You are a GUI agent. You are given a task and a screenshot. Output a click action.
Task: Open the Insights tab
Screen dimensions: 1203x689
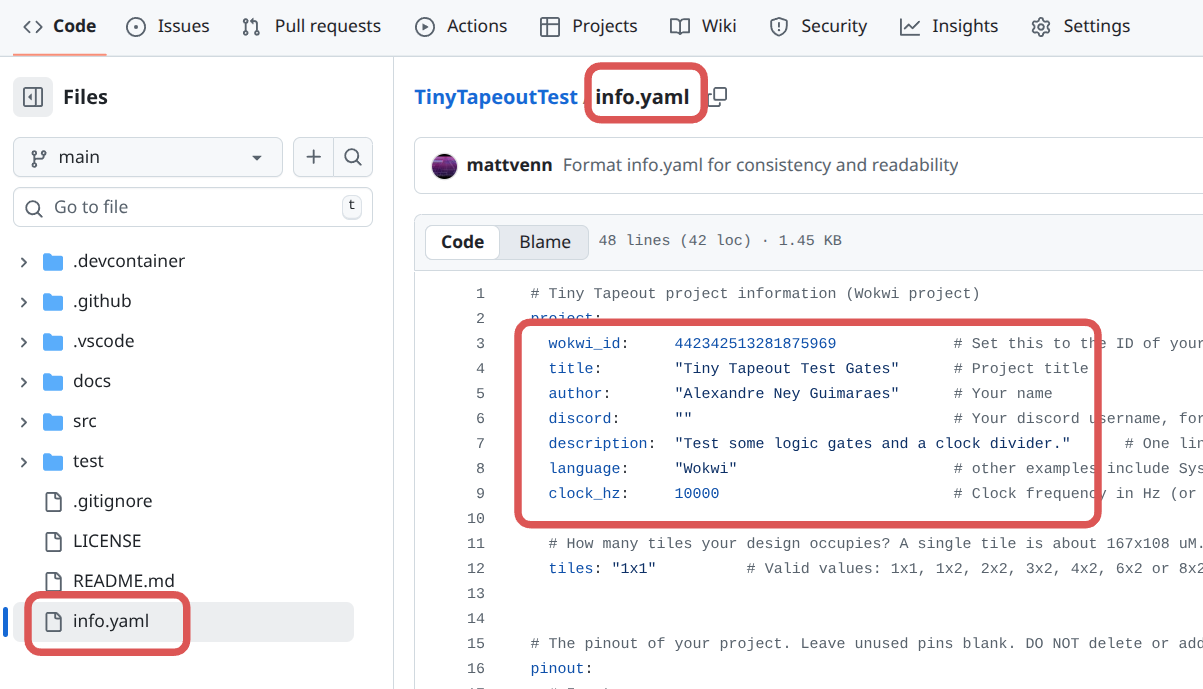[x=949, y=27]
